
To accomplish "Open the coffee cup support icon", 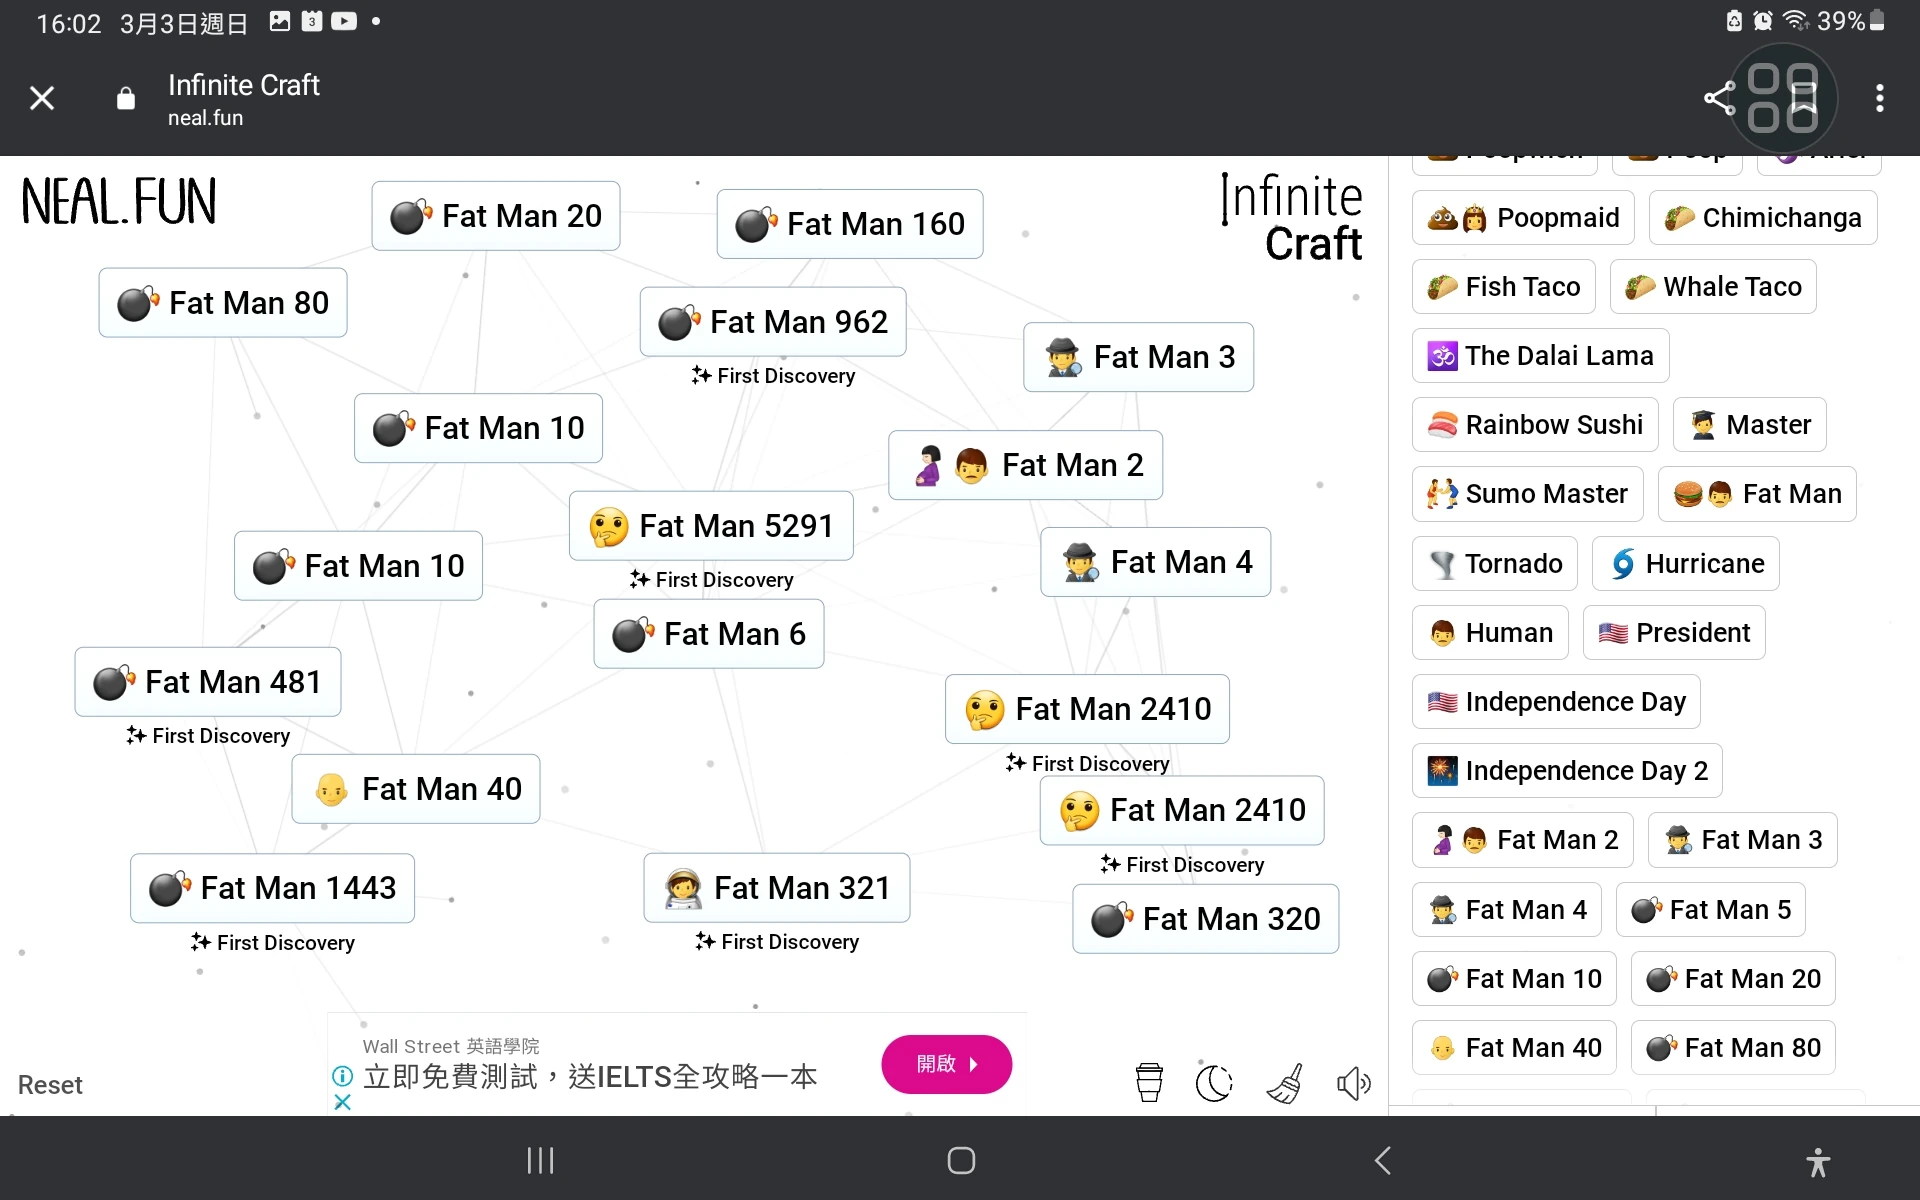I will click(1148, 1082).
